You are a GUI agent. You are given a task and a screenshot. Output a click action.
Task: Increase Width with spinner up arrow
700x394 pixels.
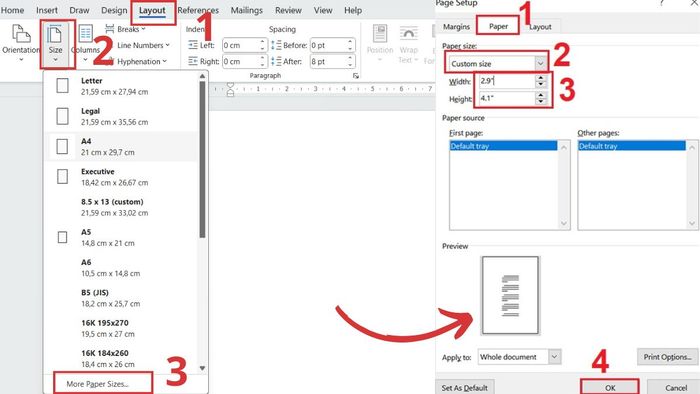(x=541, y=78)
